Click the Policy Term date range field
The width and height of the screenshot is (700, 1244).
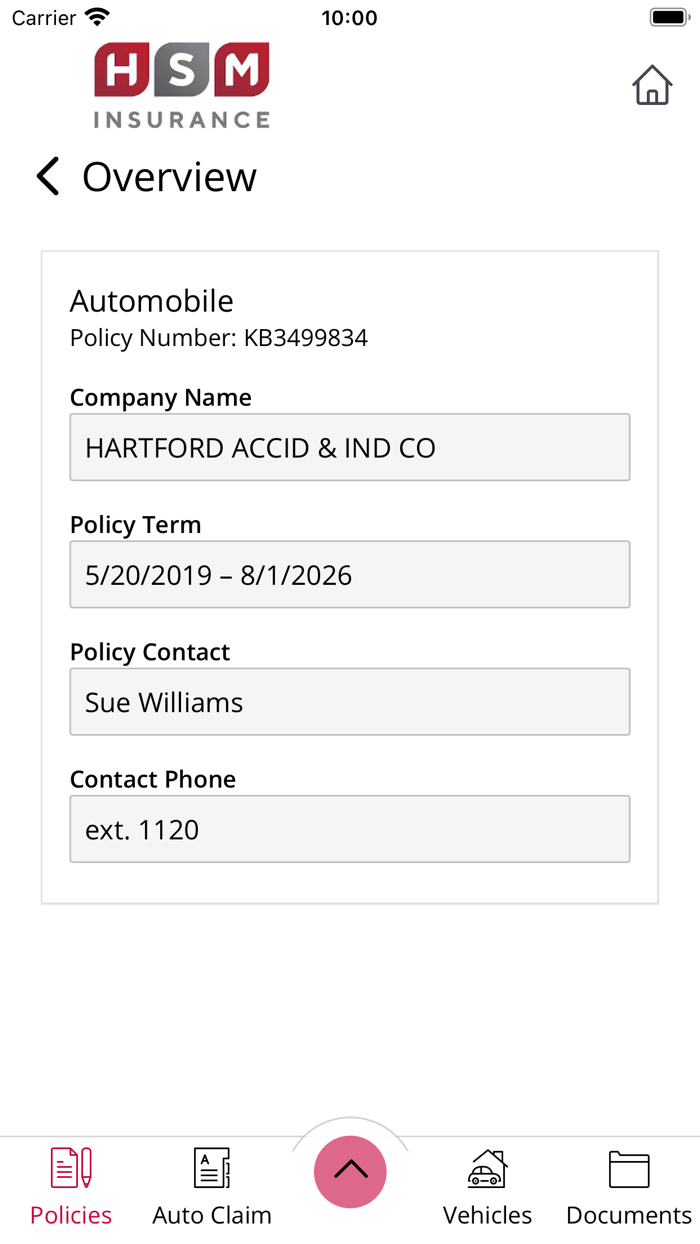[350, 574]
